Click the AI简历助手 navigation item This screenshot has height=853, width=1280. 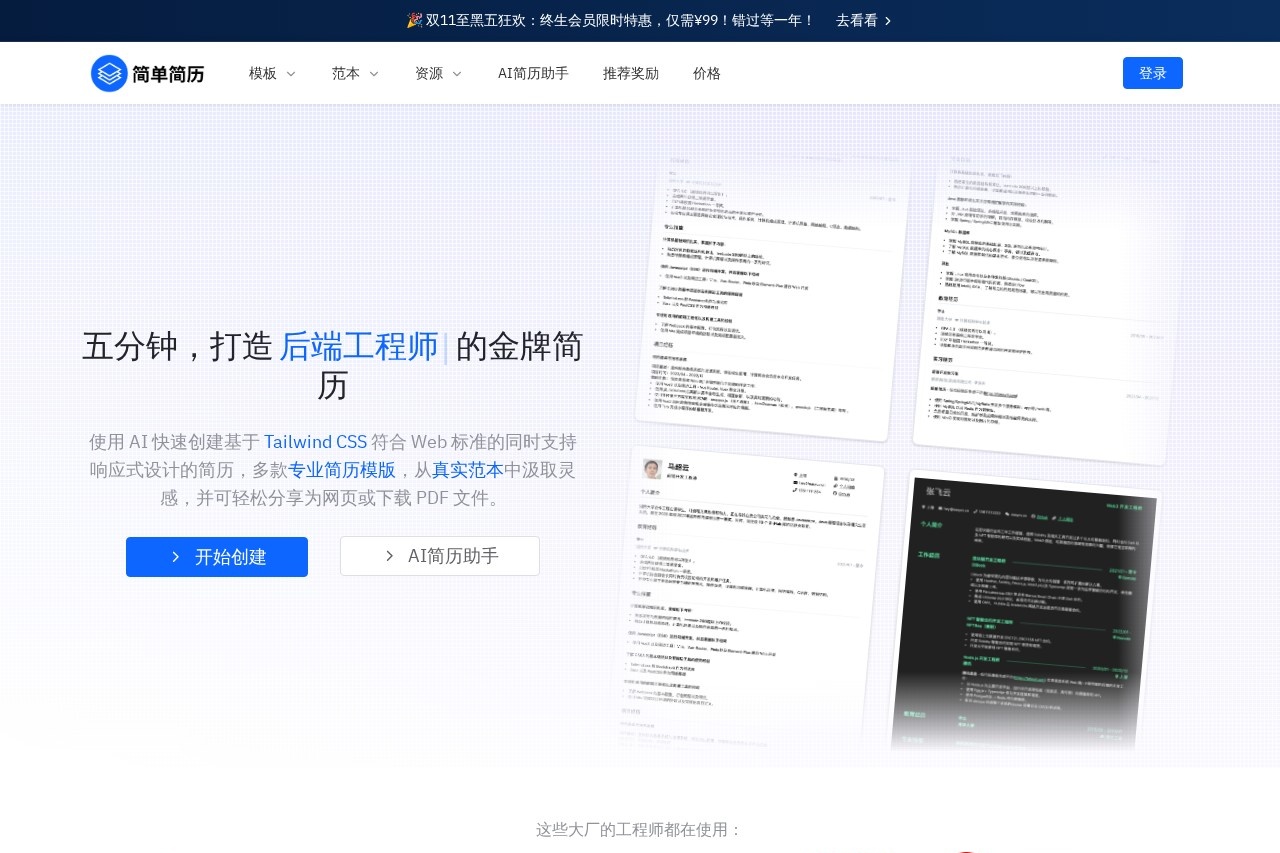point(533,73)
